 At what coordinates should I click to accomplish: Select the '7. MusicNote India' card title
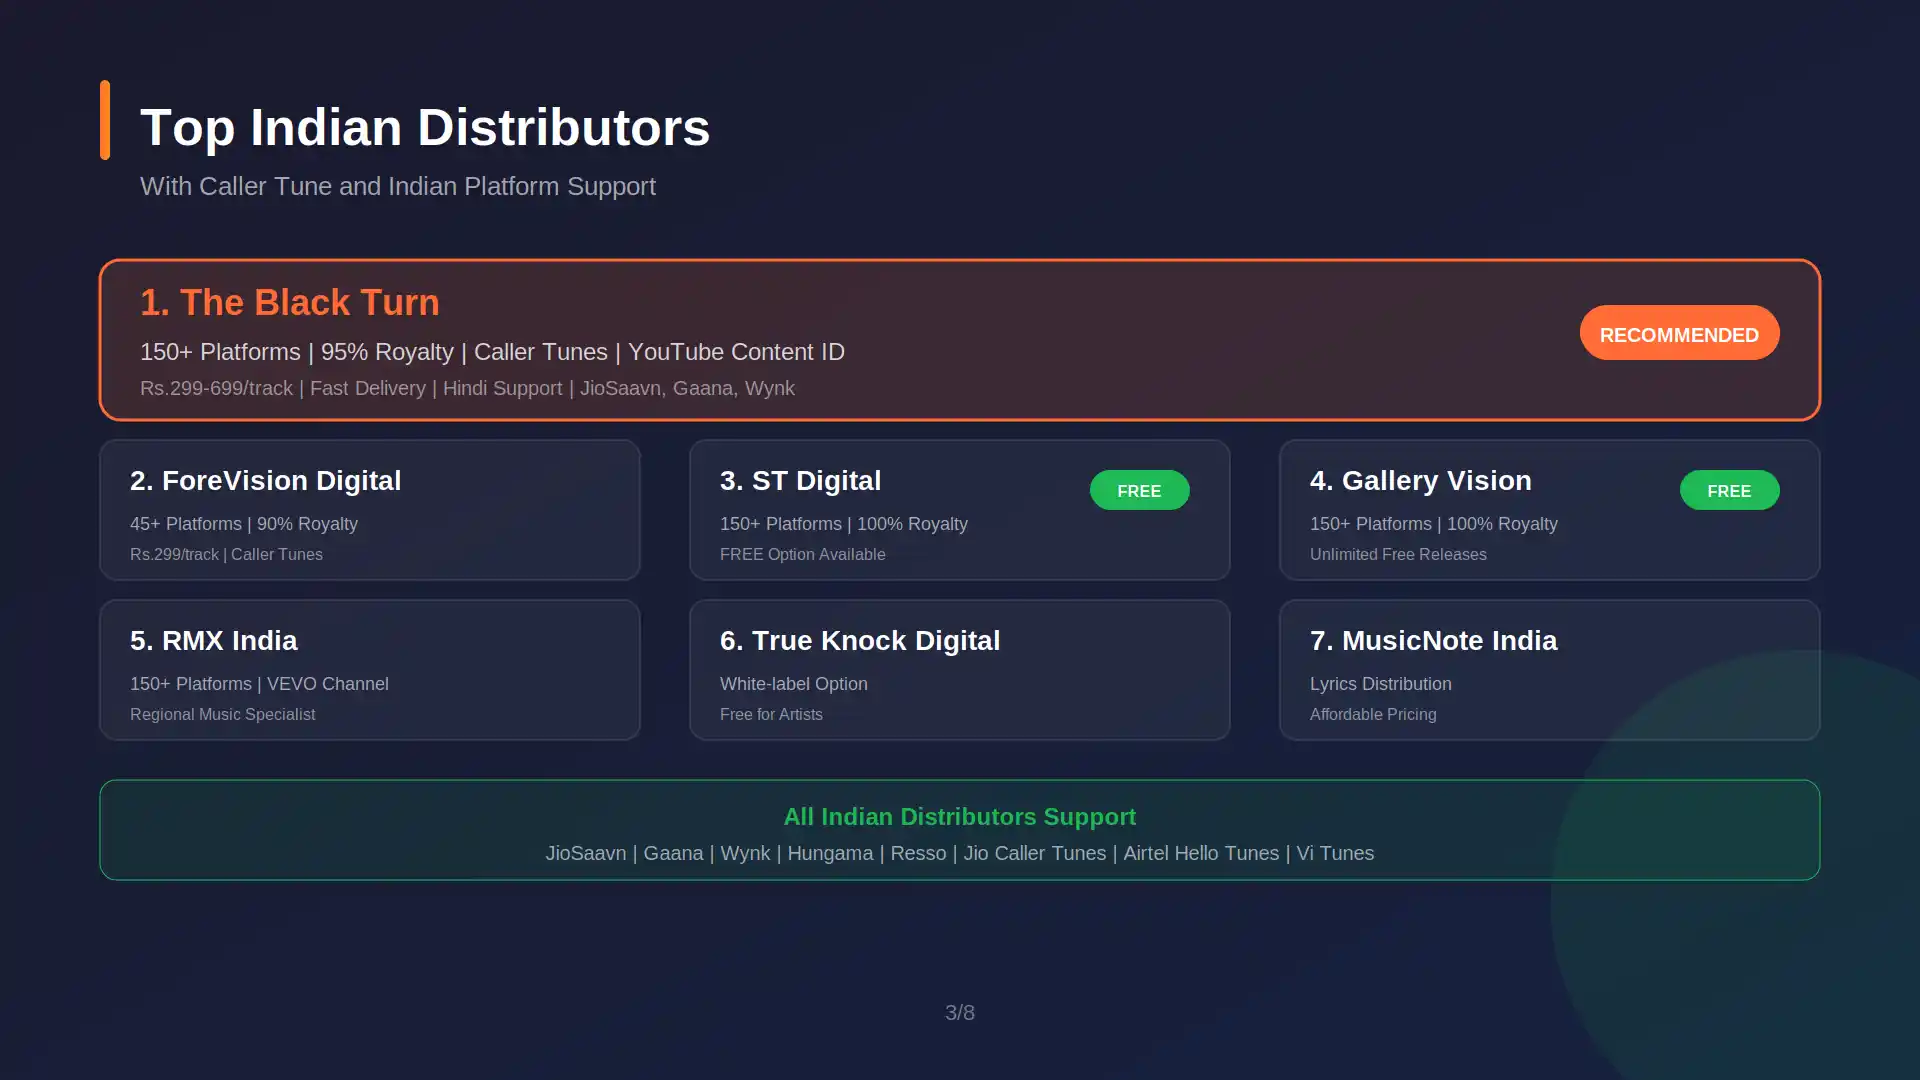coord(1433,641)
